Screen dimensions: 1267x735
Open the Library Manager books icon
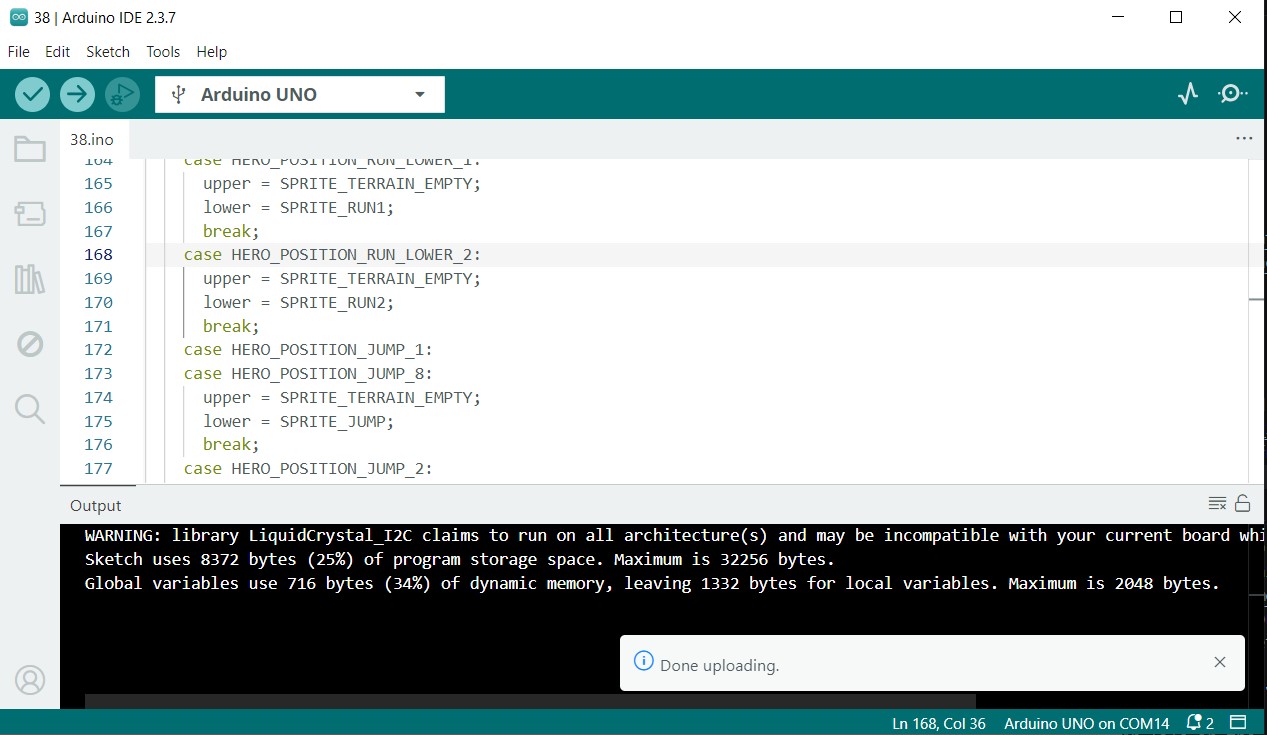[x=30, y=279]
